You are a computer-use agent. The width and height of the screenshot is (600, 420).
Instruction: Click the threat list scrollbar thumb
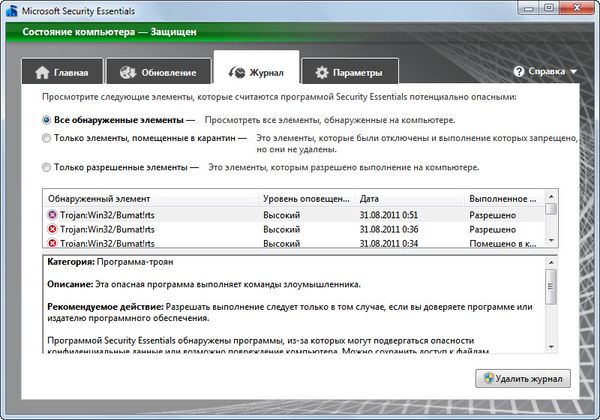[551, 209]
